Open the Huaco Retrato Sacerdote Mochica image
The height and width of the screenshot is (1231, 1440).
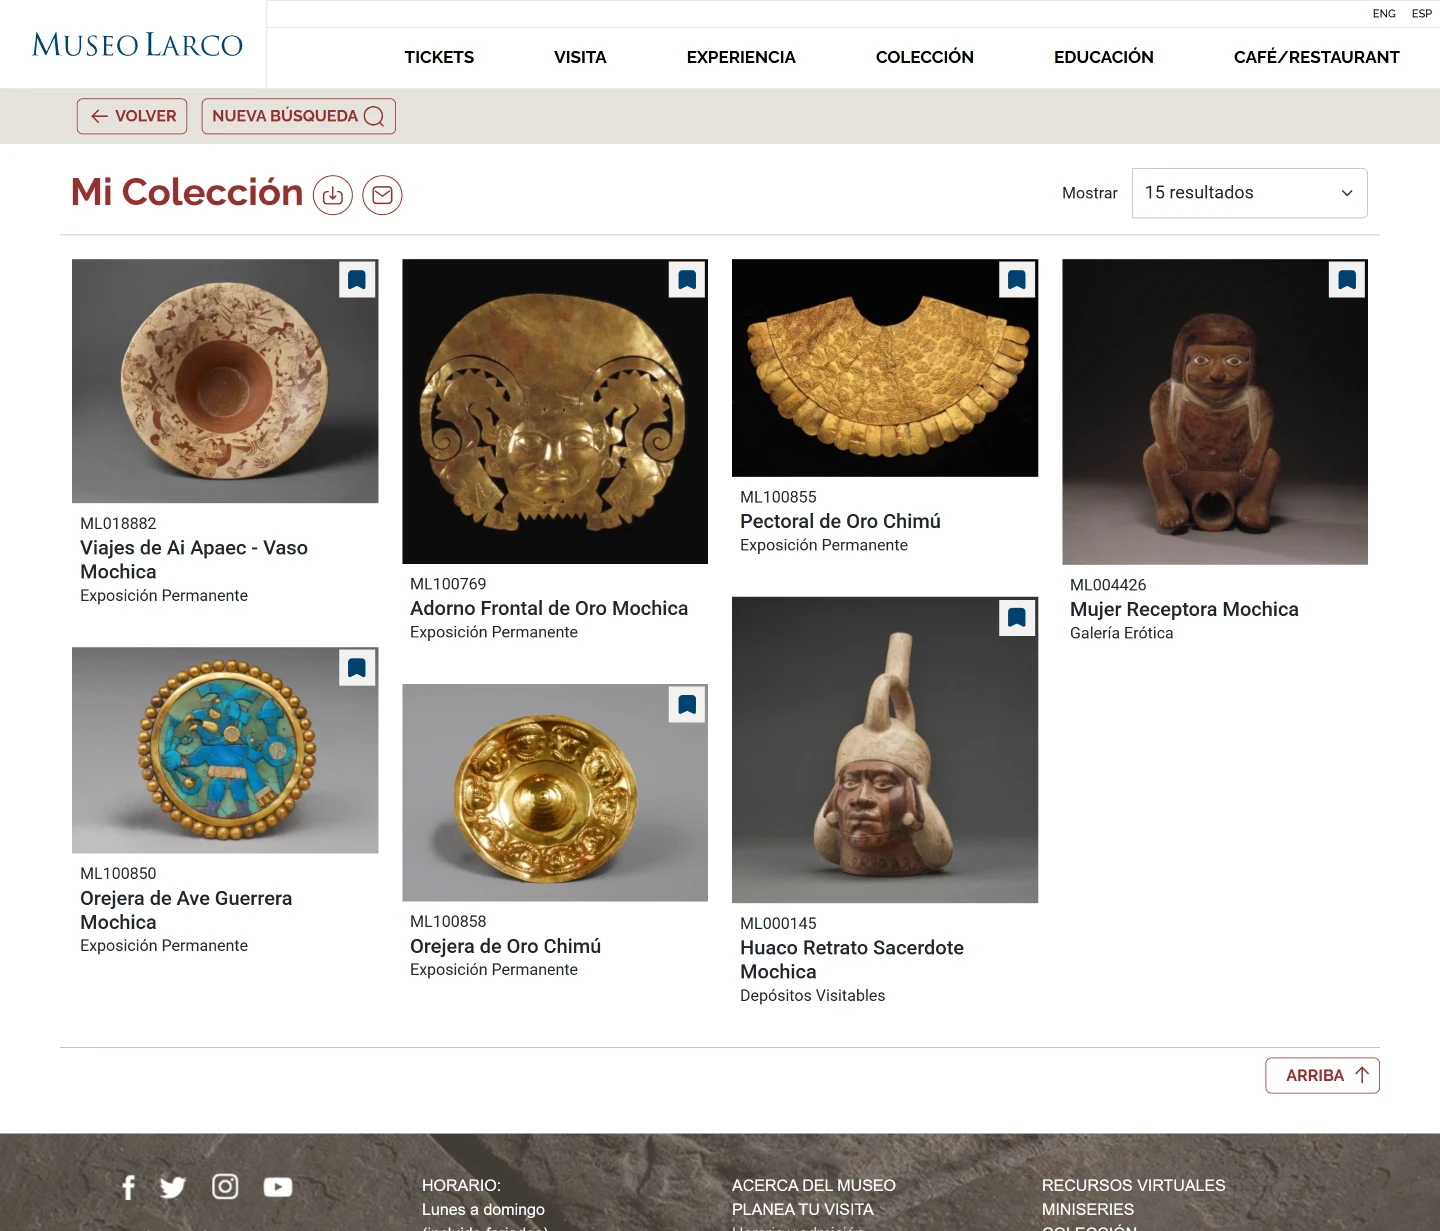(x=885, y=750)
